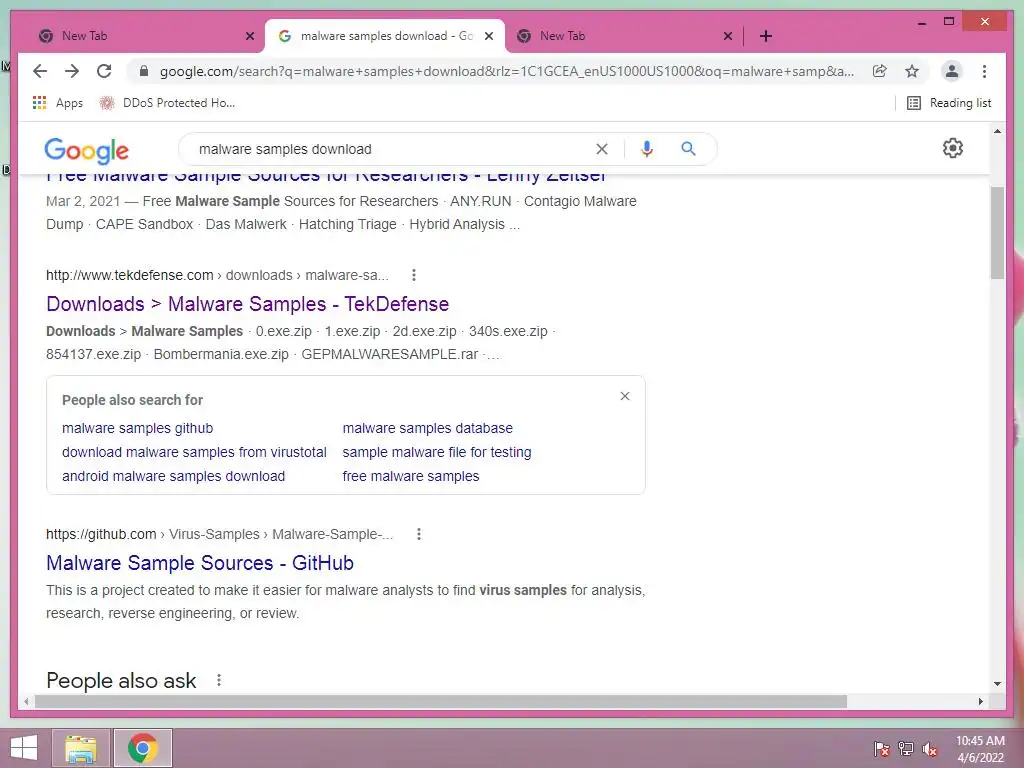The height and width of the screenshot is (768, 1024).
Task: Open muted volume tray icon
Action: pyautogui.click(x=929, y=748)
